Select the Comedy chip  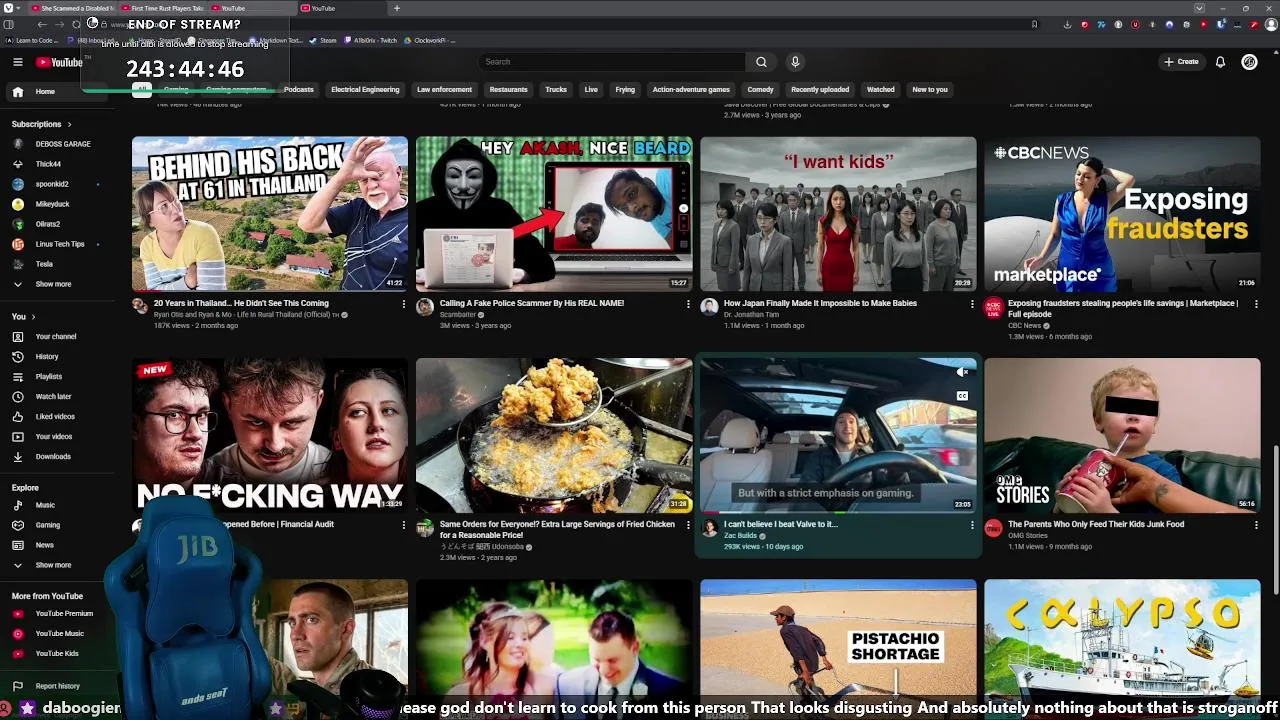pos(760,90)
